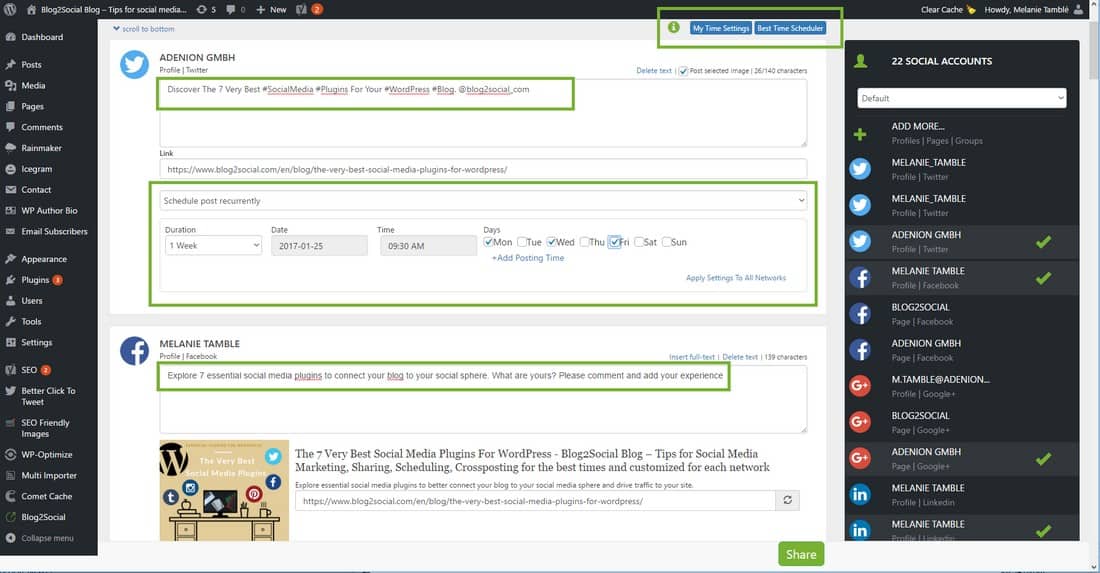Click the green info icon beside My Time Settings
Screen dimensions: 1100x573
(x=673, y=27)
